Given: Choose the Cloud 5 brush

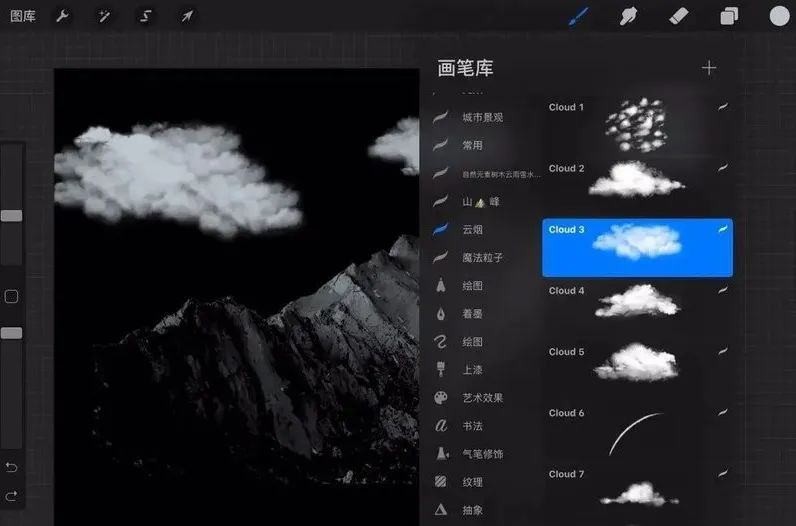Looking at the screenshot, I should point(637,363).
